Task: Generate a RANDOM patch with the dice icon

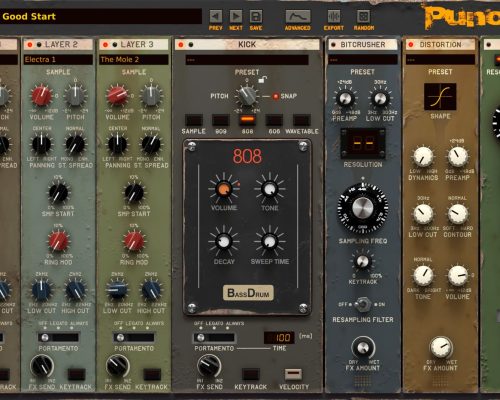Action: [x=363, y=16]
